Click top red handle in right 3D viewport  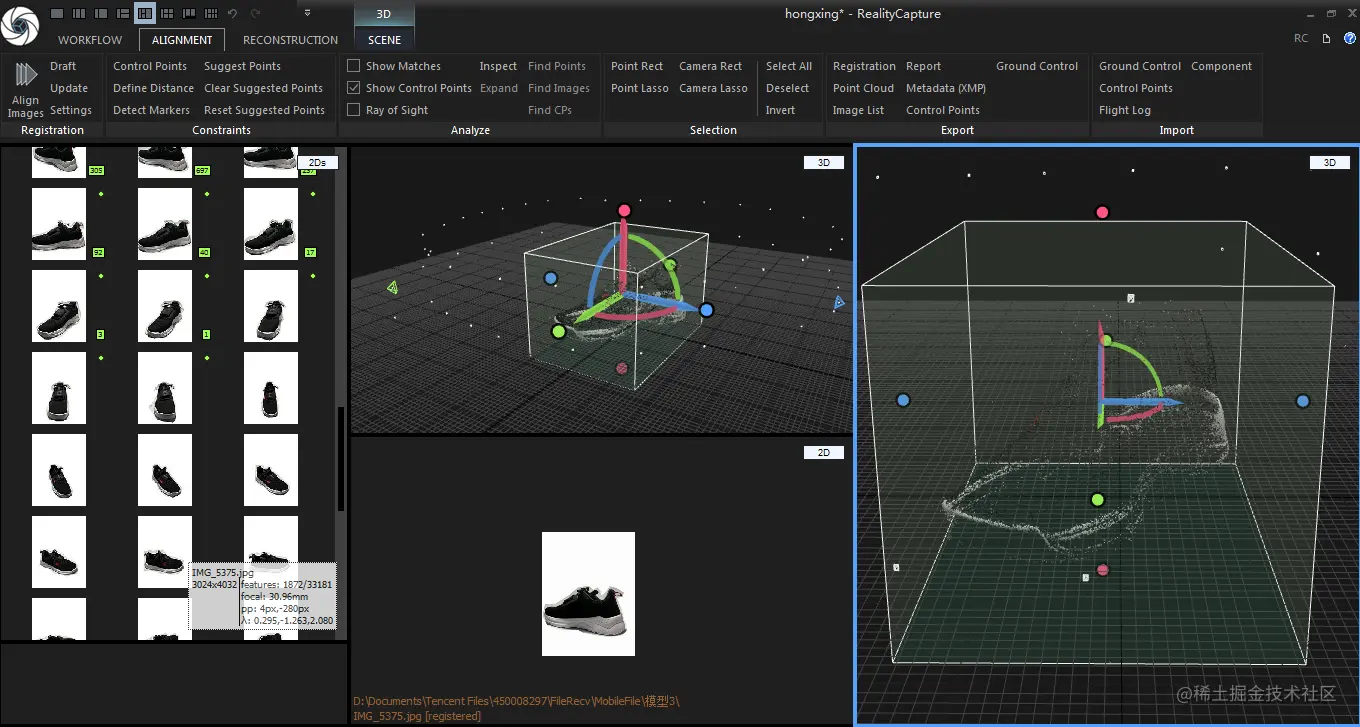tap(1102, 212)
